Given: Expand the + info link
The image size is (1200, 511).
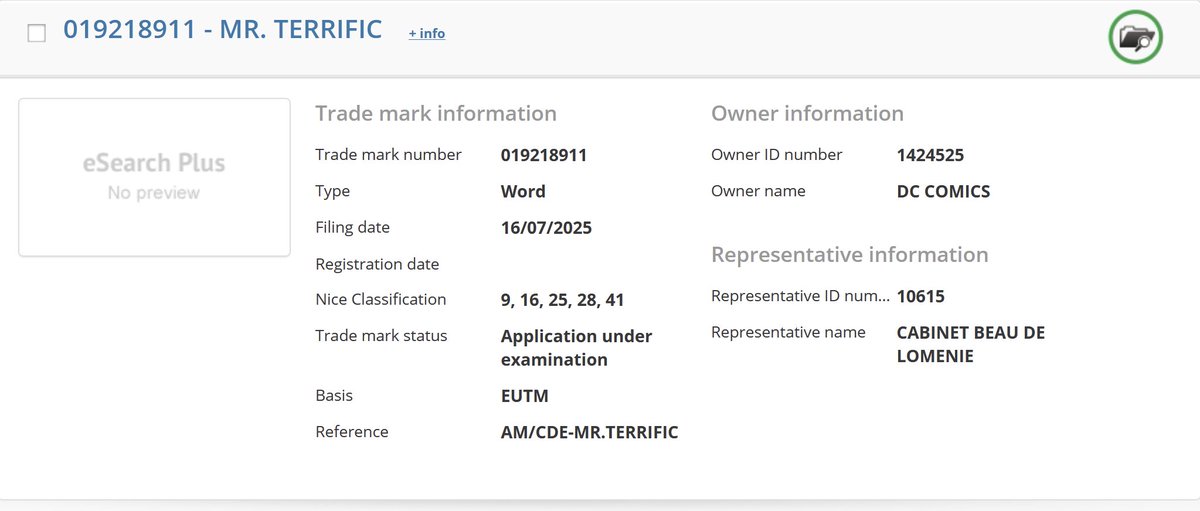Looking at the screenshot, I should 427,34.
